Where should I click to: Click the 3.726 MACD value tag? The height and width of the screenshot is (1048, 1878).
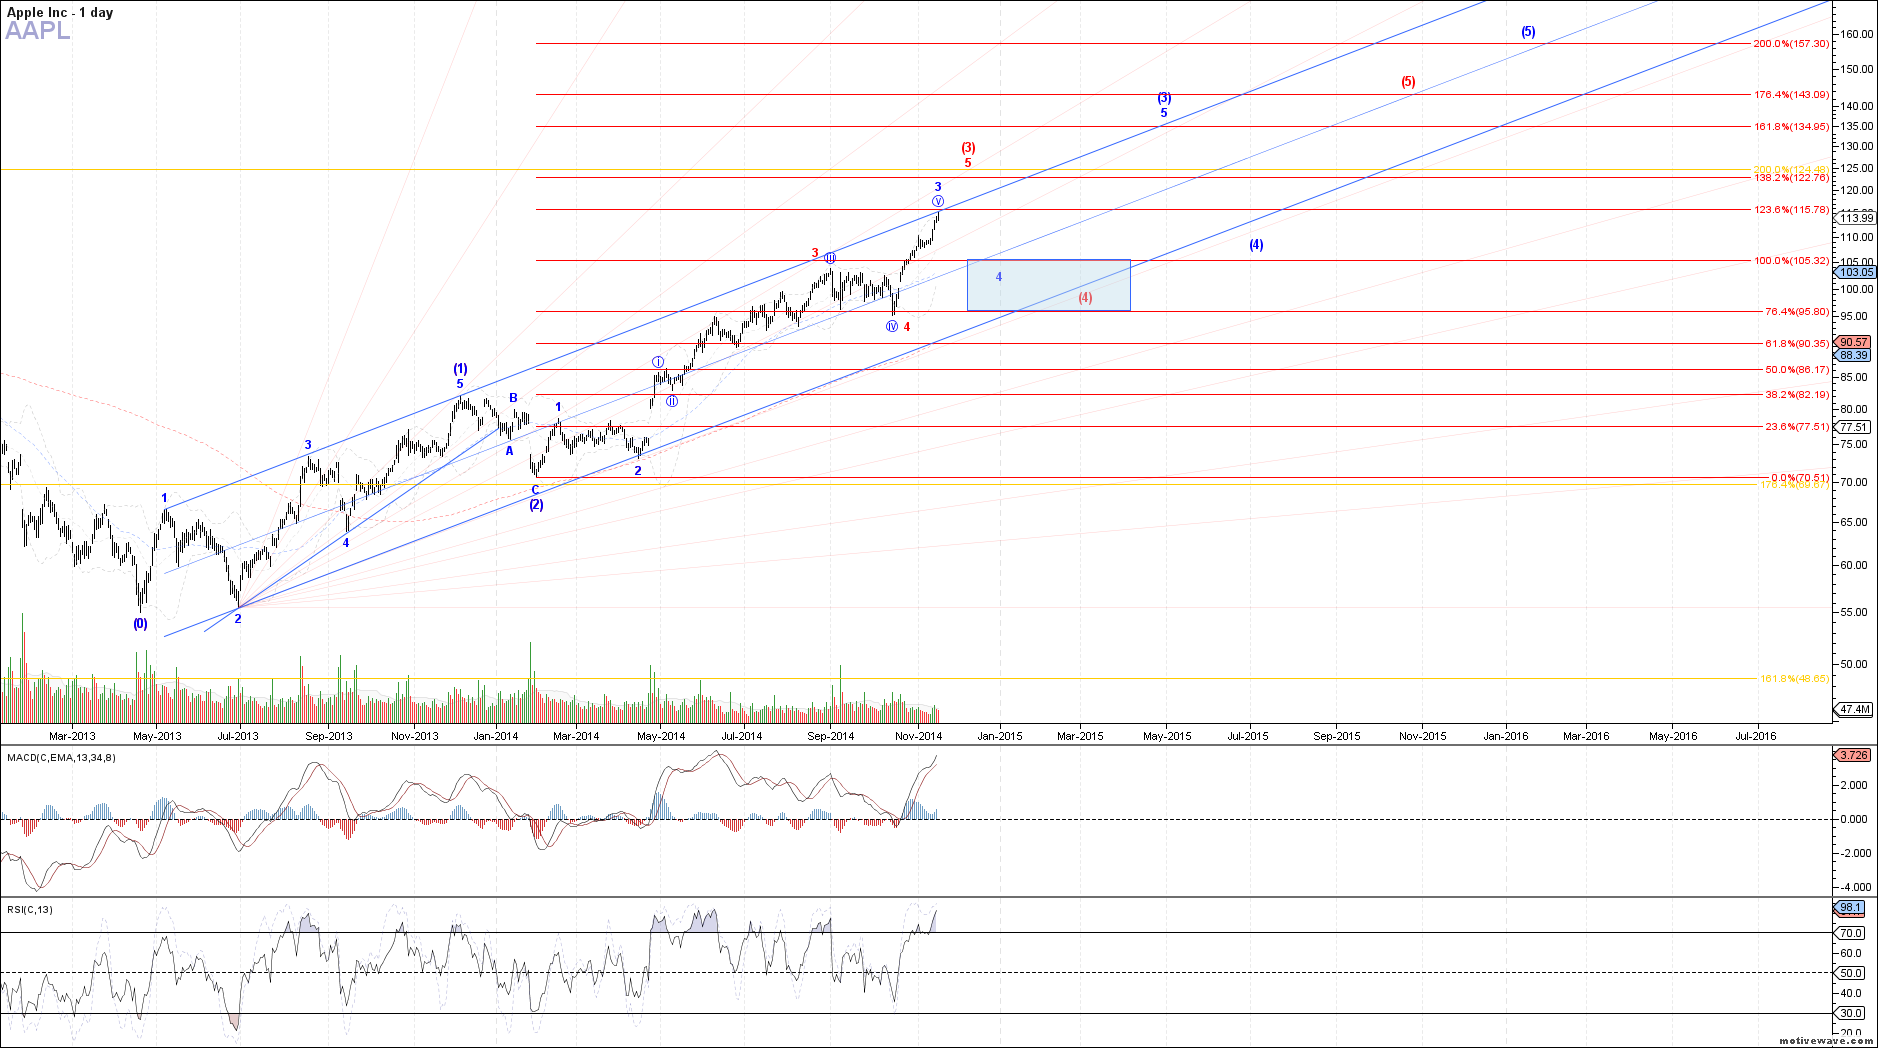[x=1853, y=755]
